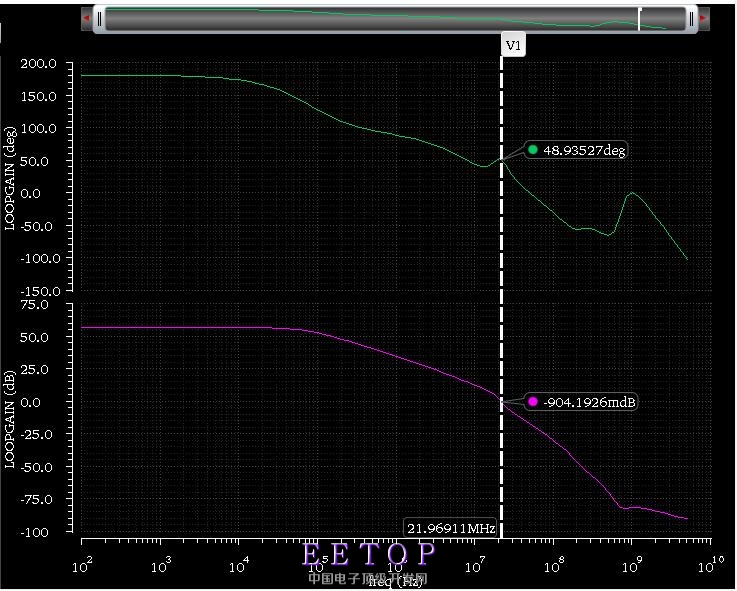737x591 pixels.
Task: Click the white dashed V1 marker line
Action: (502, 296)
